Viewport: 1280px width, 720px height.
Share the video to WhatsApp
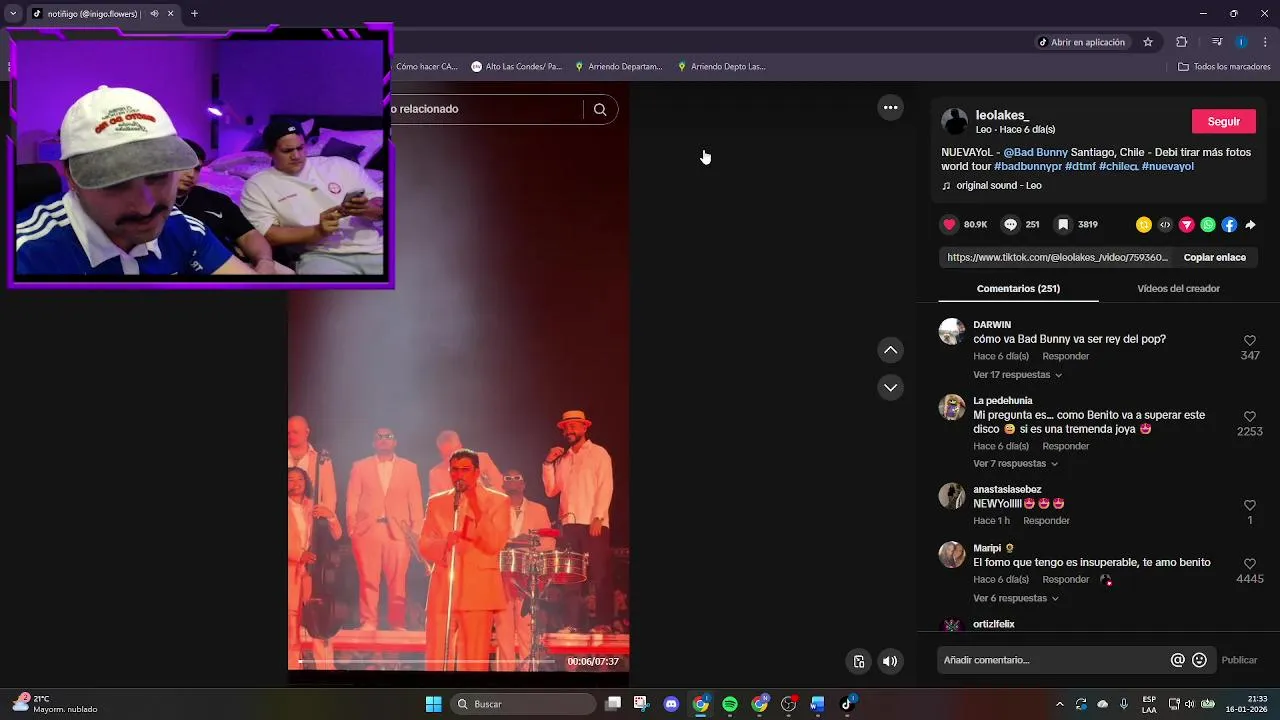coord(1208,225)
